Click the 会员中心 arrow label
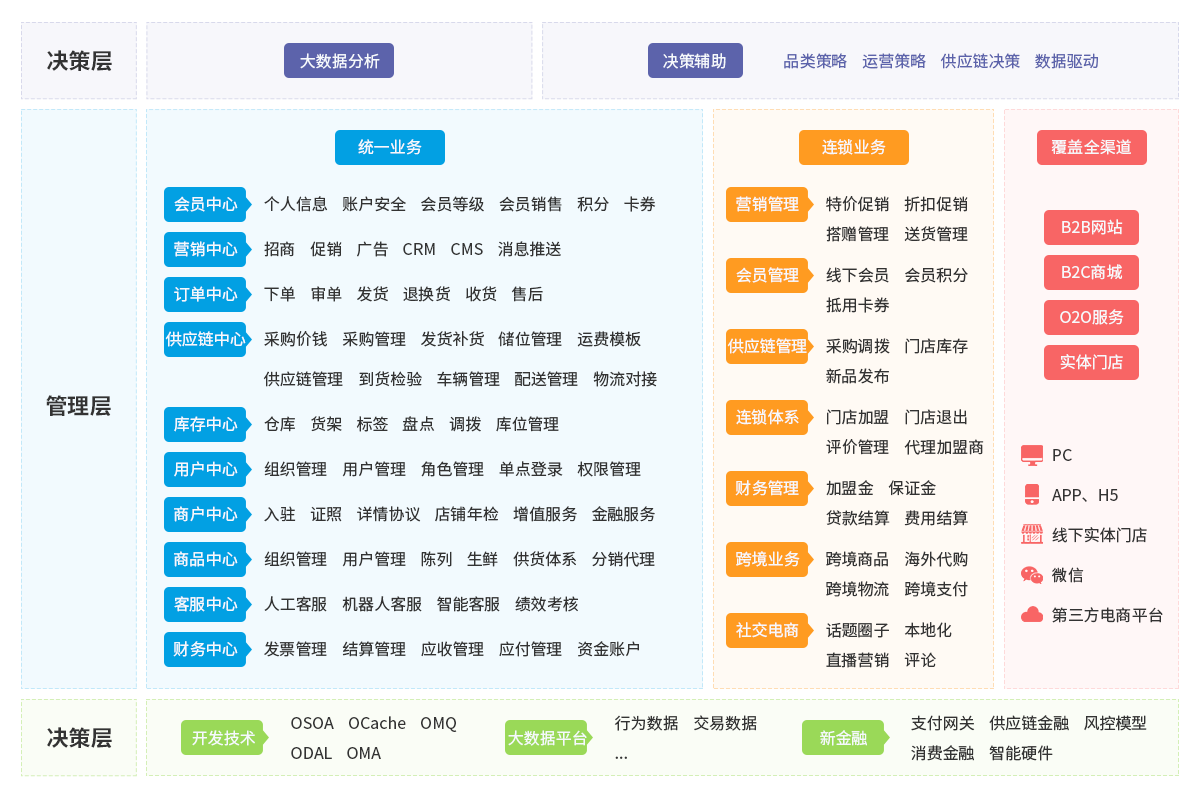 (x=206, y=204)
